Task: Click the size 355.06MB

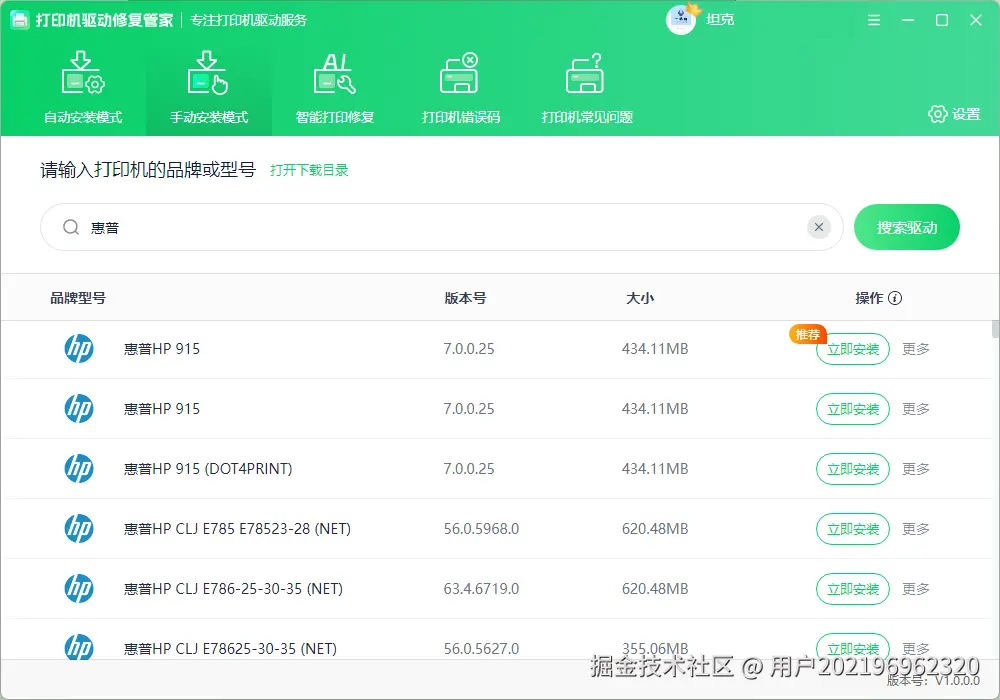Action: (655, 648)
